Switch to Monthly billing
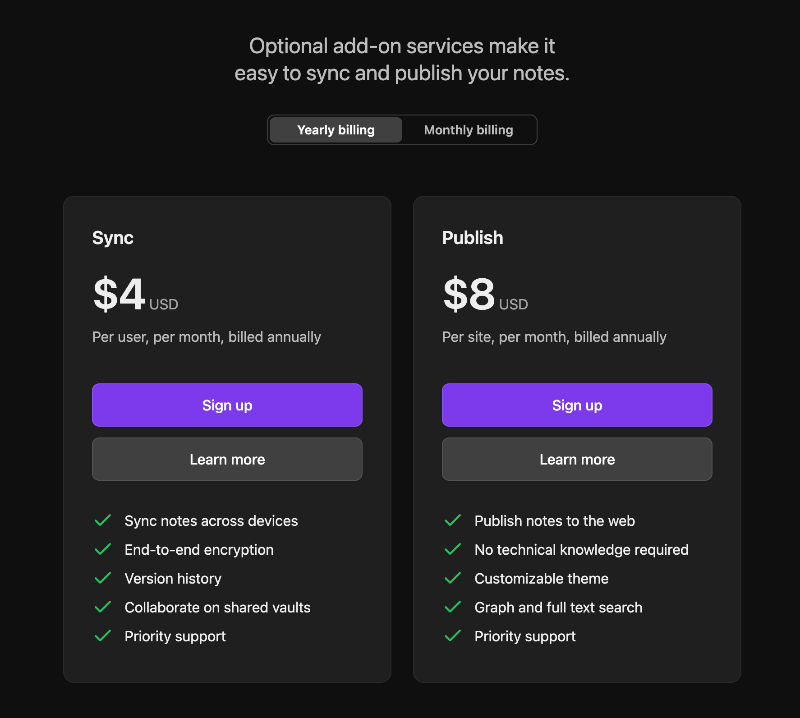Image resolution: width=800 pixels, height=718 pixels. click(468, 130)
